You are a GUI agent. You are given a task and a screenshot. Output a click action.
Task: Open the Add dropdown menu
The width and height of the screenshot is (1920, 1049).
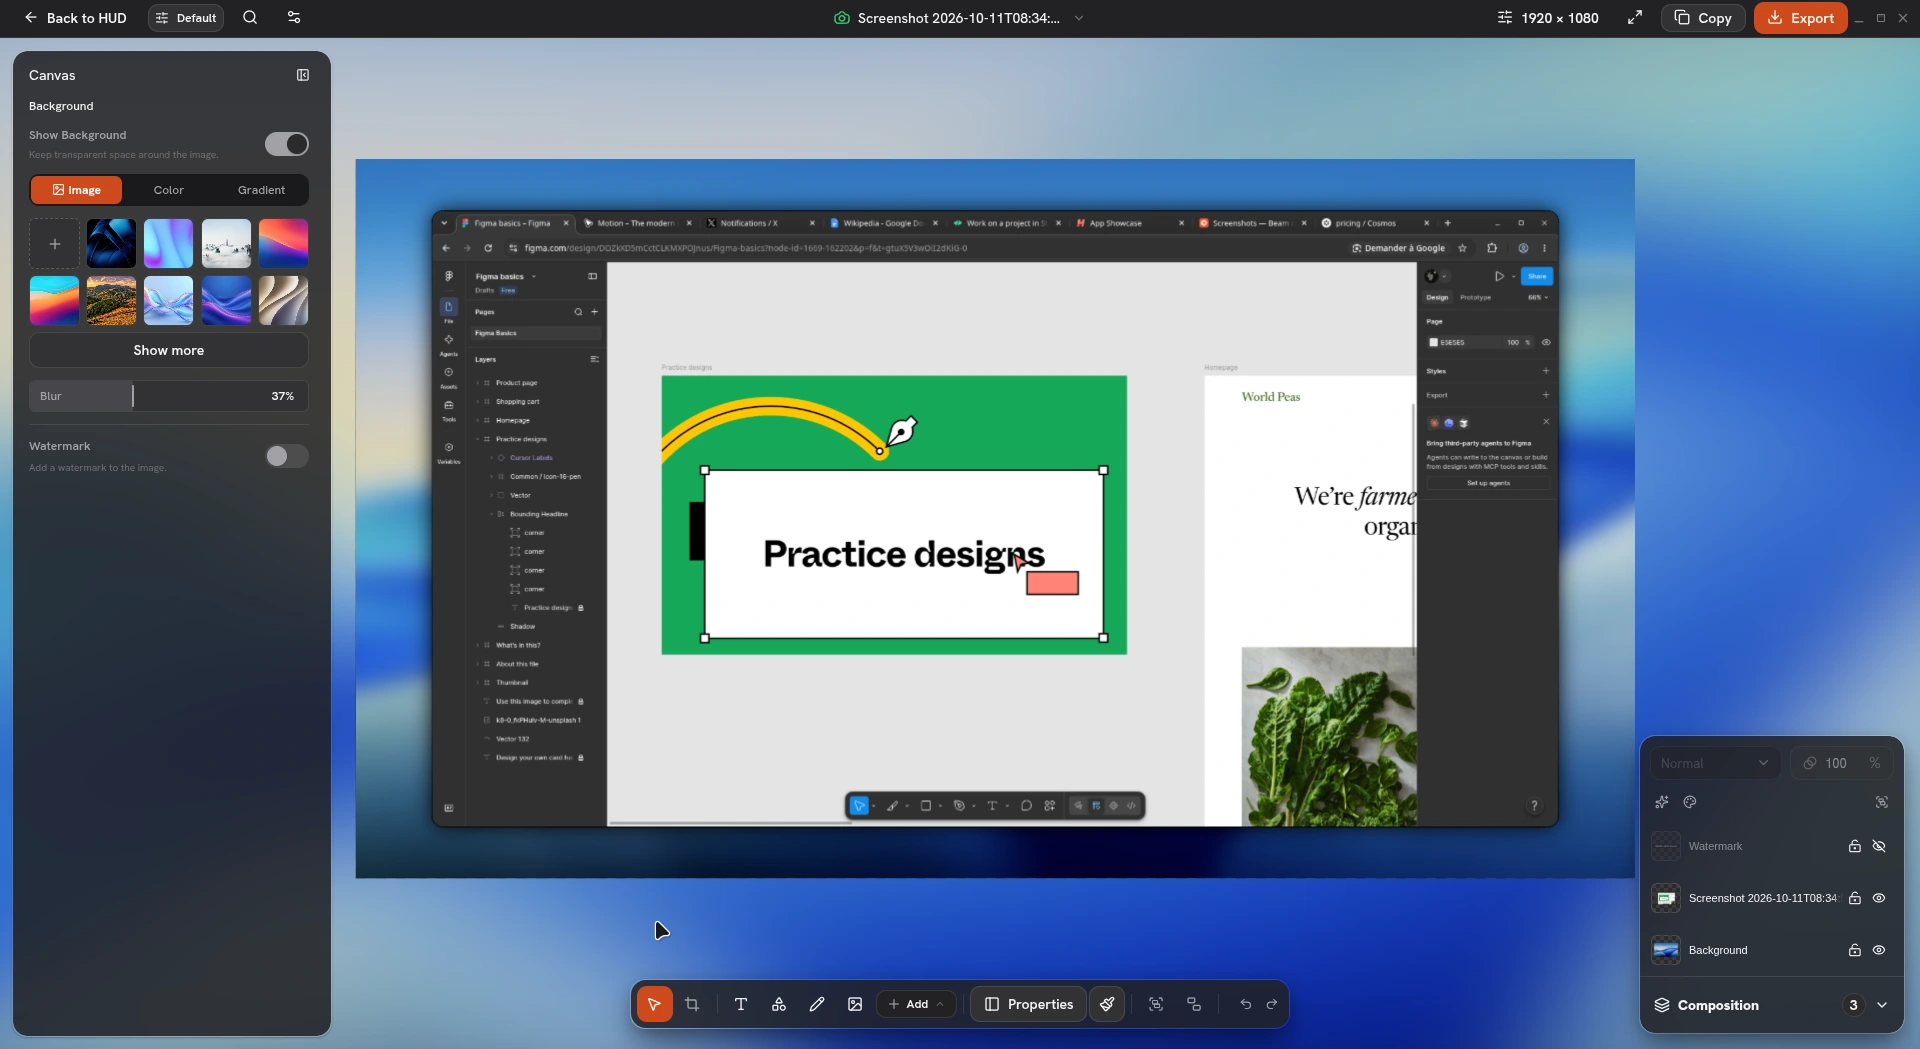pyautogui.click(x=915, y=1004)
